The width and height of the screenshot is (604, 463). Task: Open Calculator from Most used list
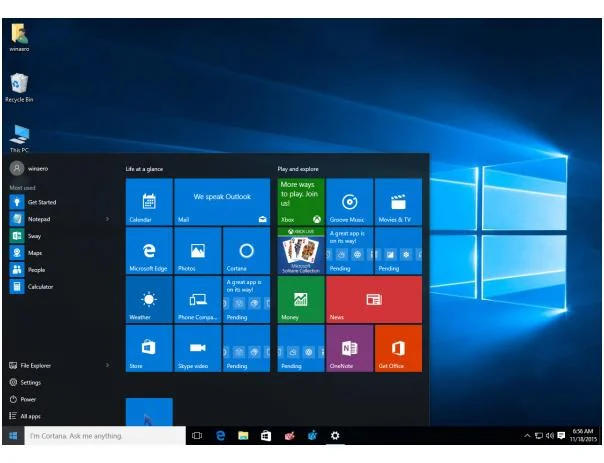(60, 287)
